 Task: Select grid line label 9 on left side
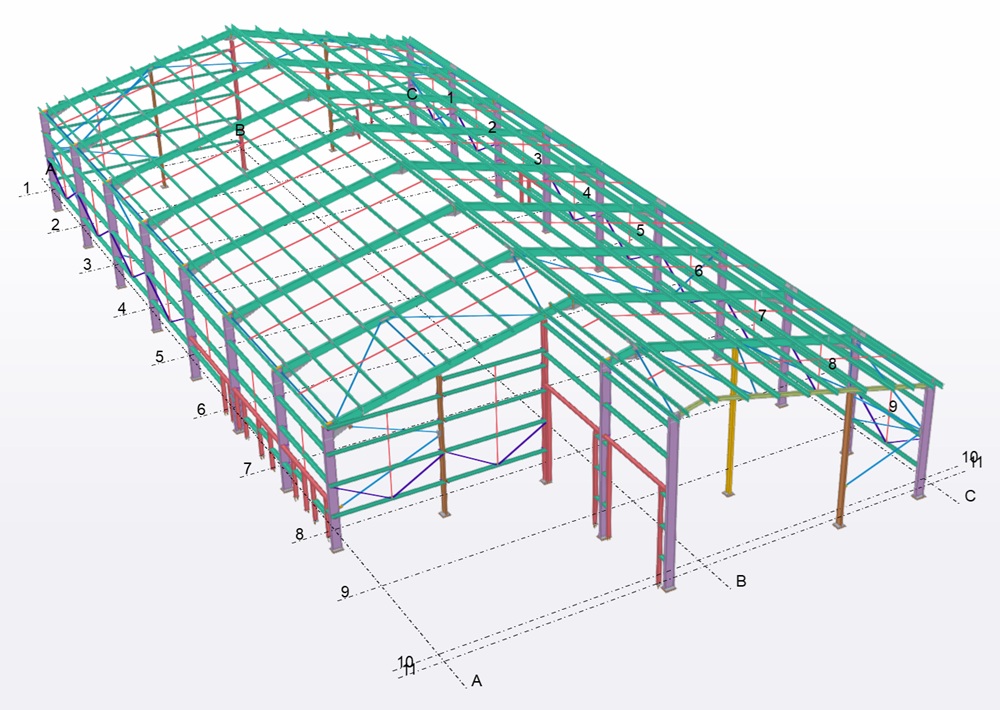coord(345,592)
